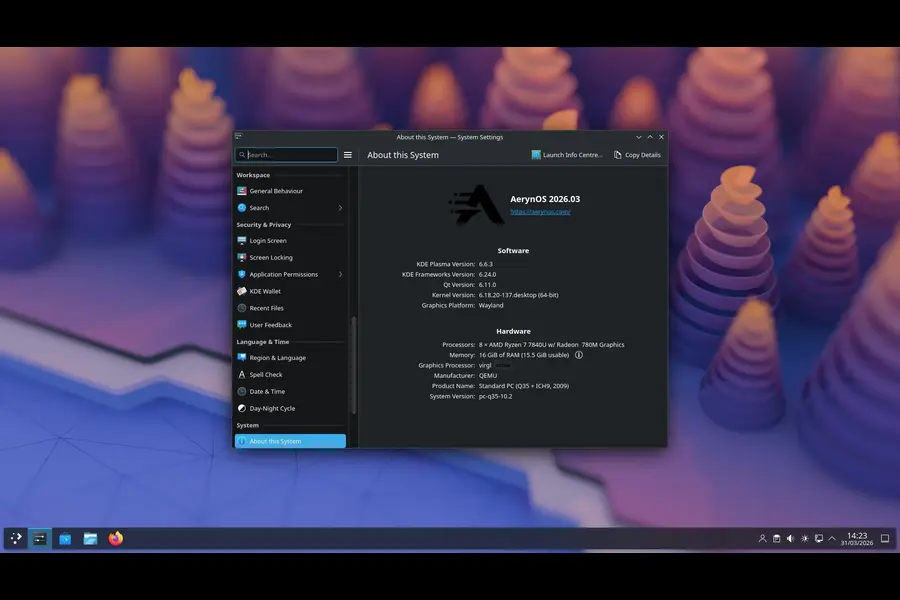The image size is (900, 600).
Task: Expand hidden icons with the tray chevron
Action: [831, 538]
